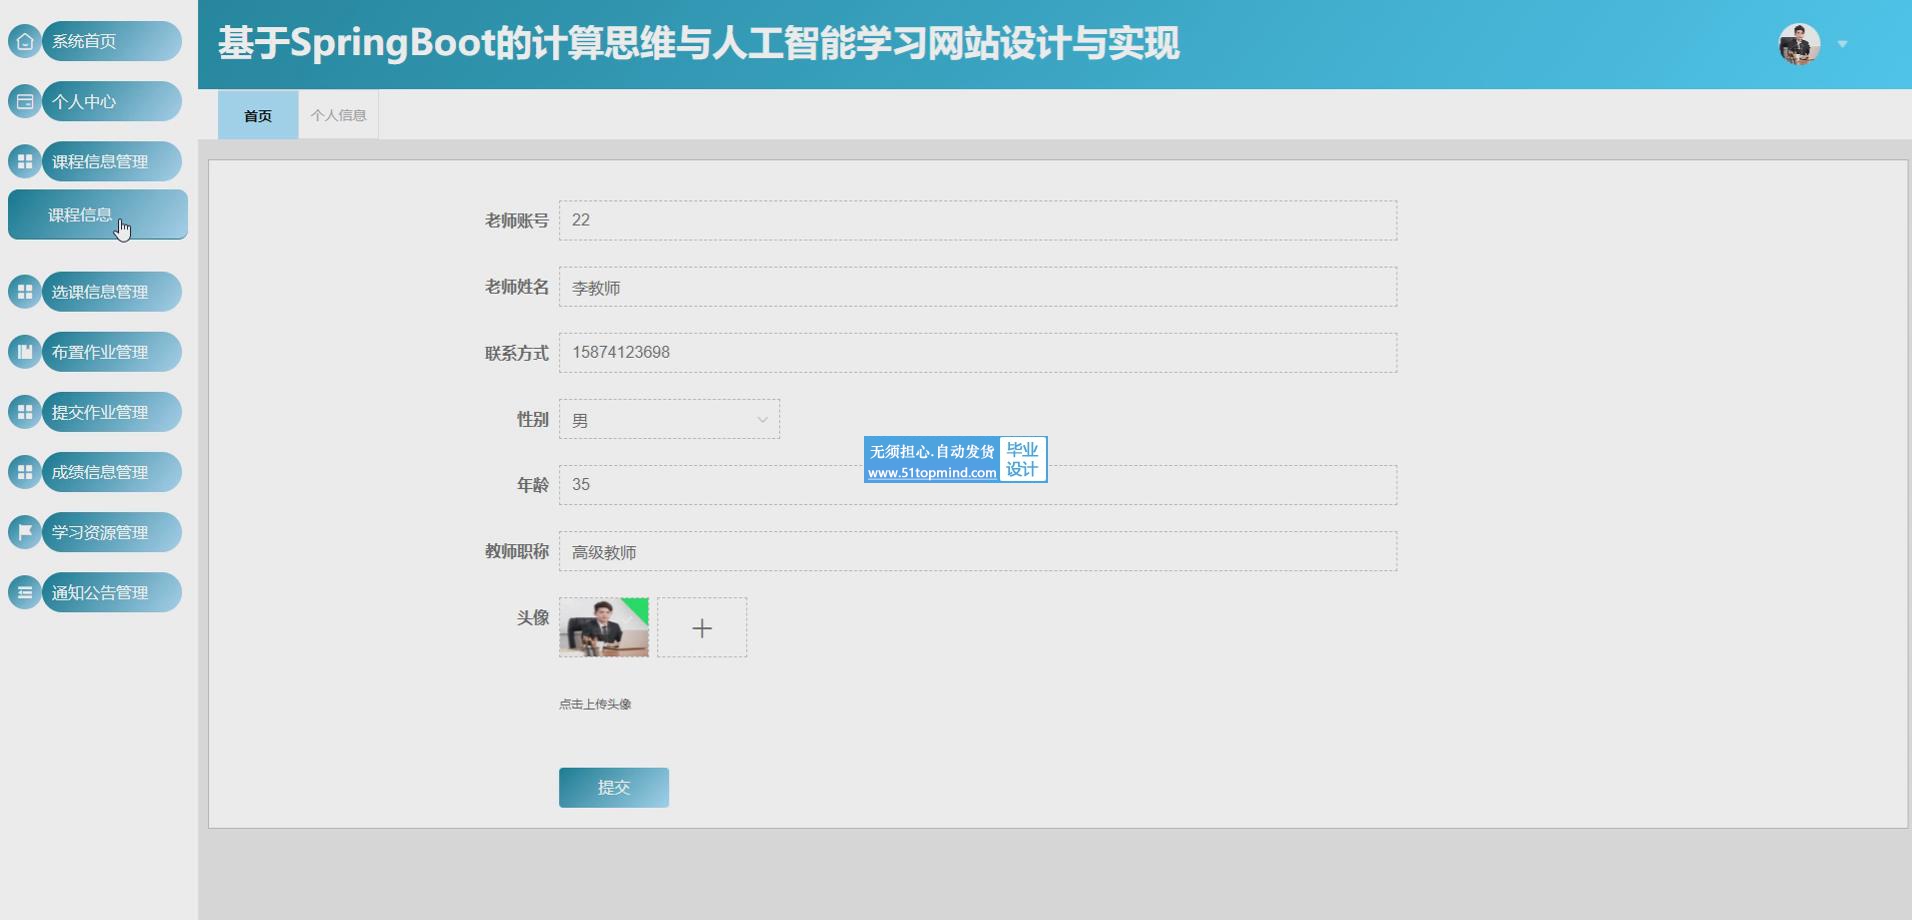This screenshot has height=920, width=1912.
Task: Switch to the 首页 tab
Action: pyautogui.click(x=258, y=115)
